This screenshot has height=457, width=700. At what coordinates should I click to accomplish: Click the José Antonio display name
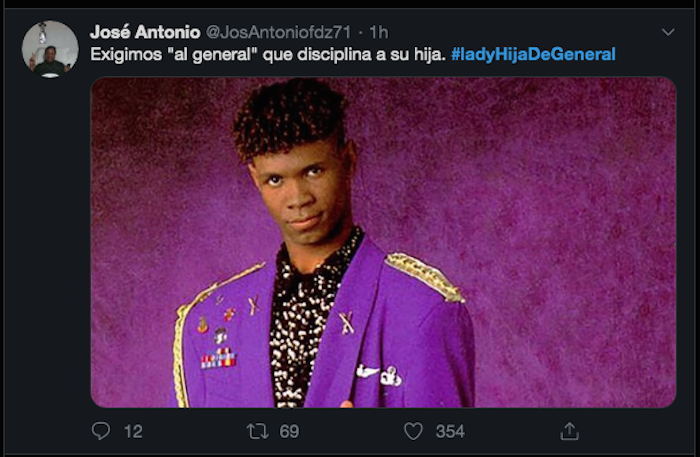pyautogui.click(x=145, y=31)
